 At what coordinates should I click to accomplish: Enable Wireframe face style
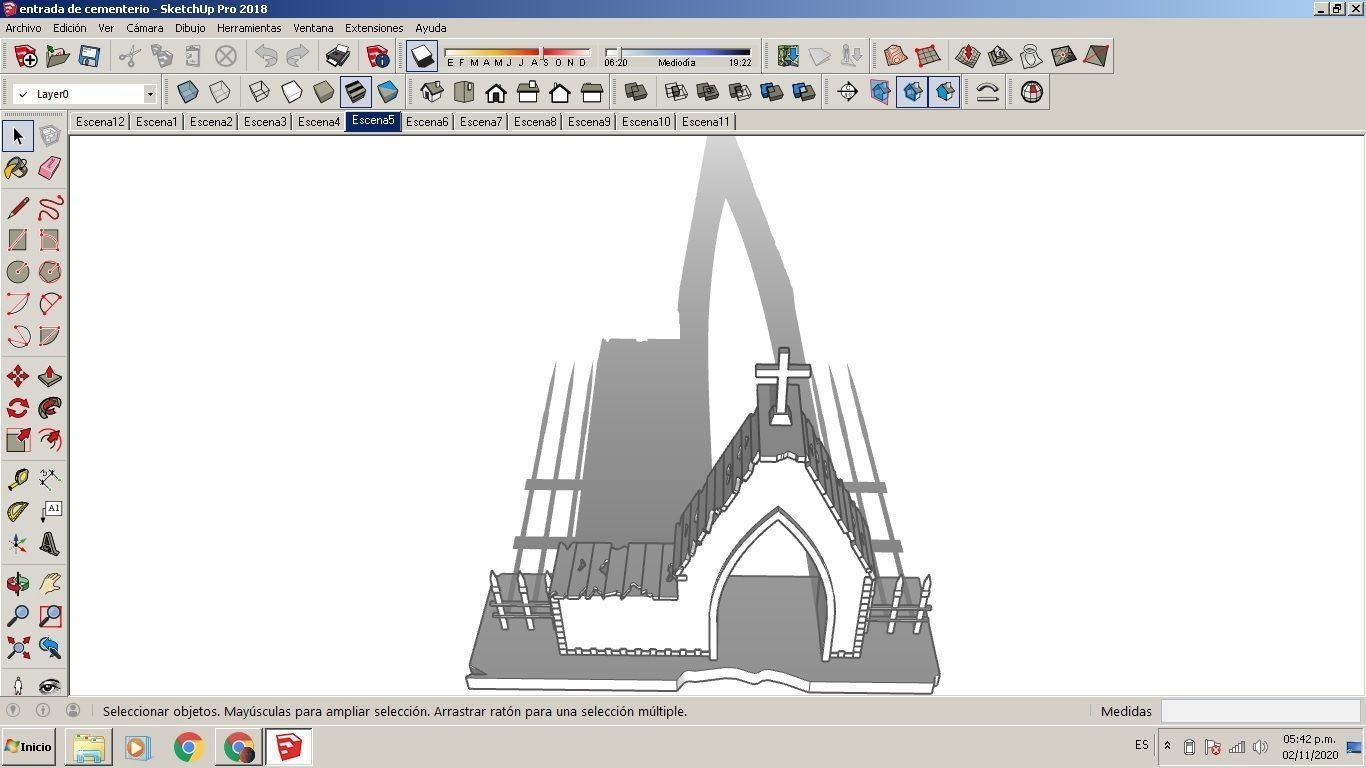pyautogui.click(x=259, y=92)
